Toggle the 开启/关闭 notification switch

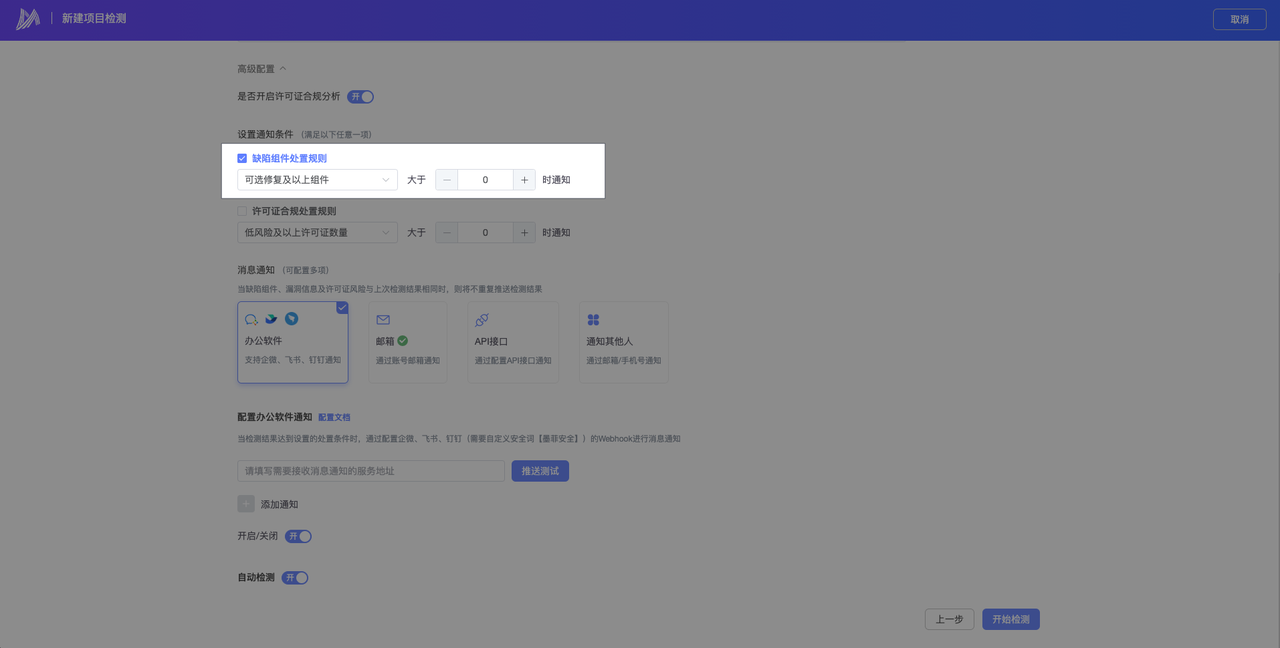[x=298, y=536]
